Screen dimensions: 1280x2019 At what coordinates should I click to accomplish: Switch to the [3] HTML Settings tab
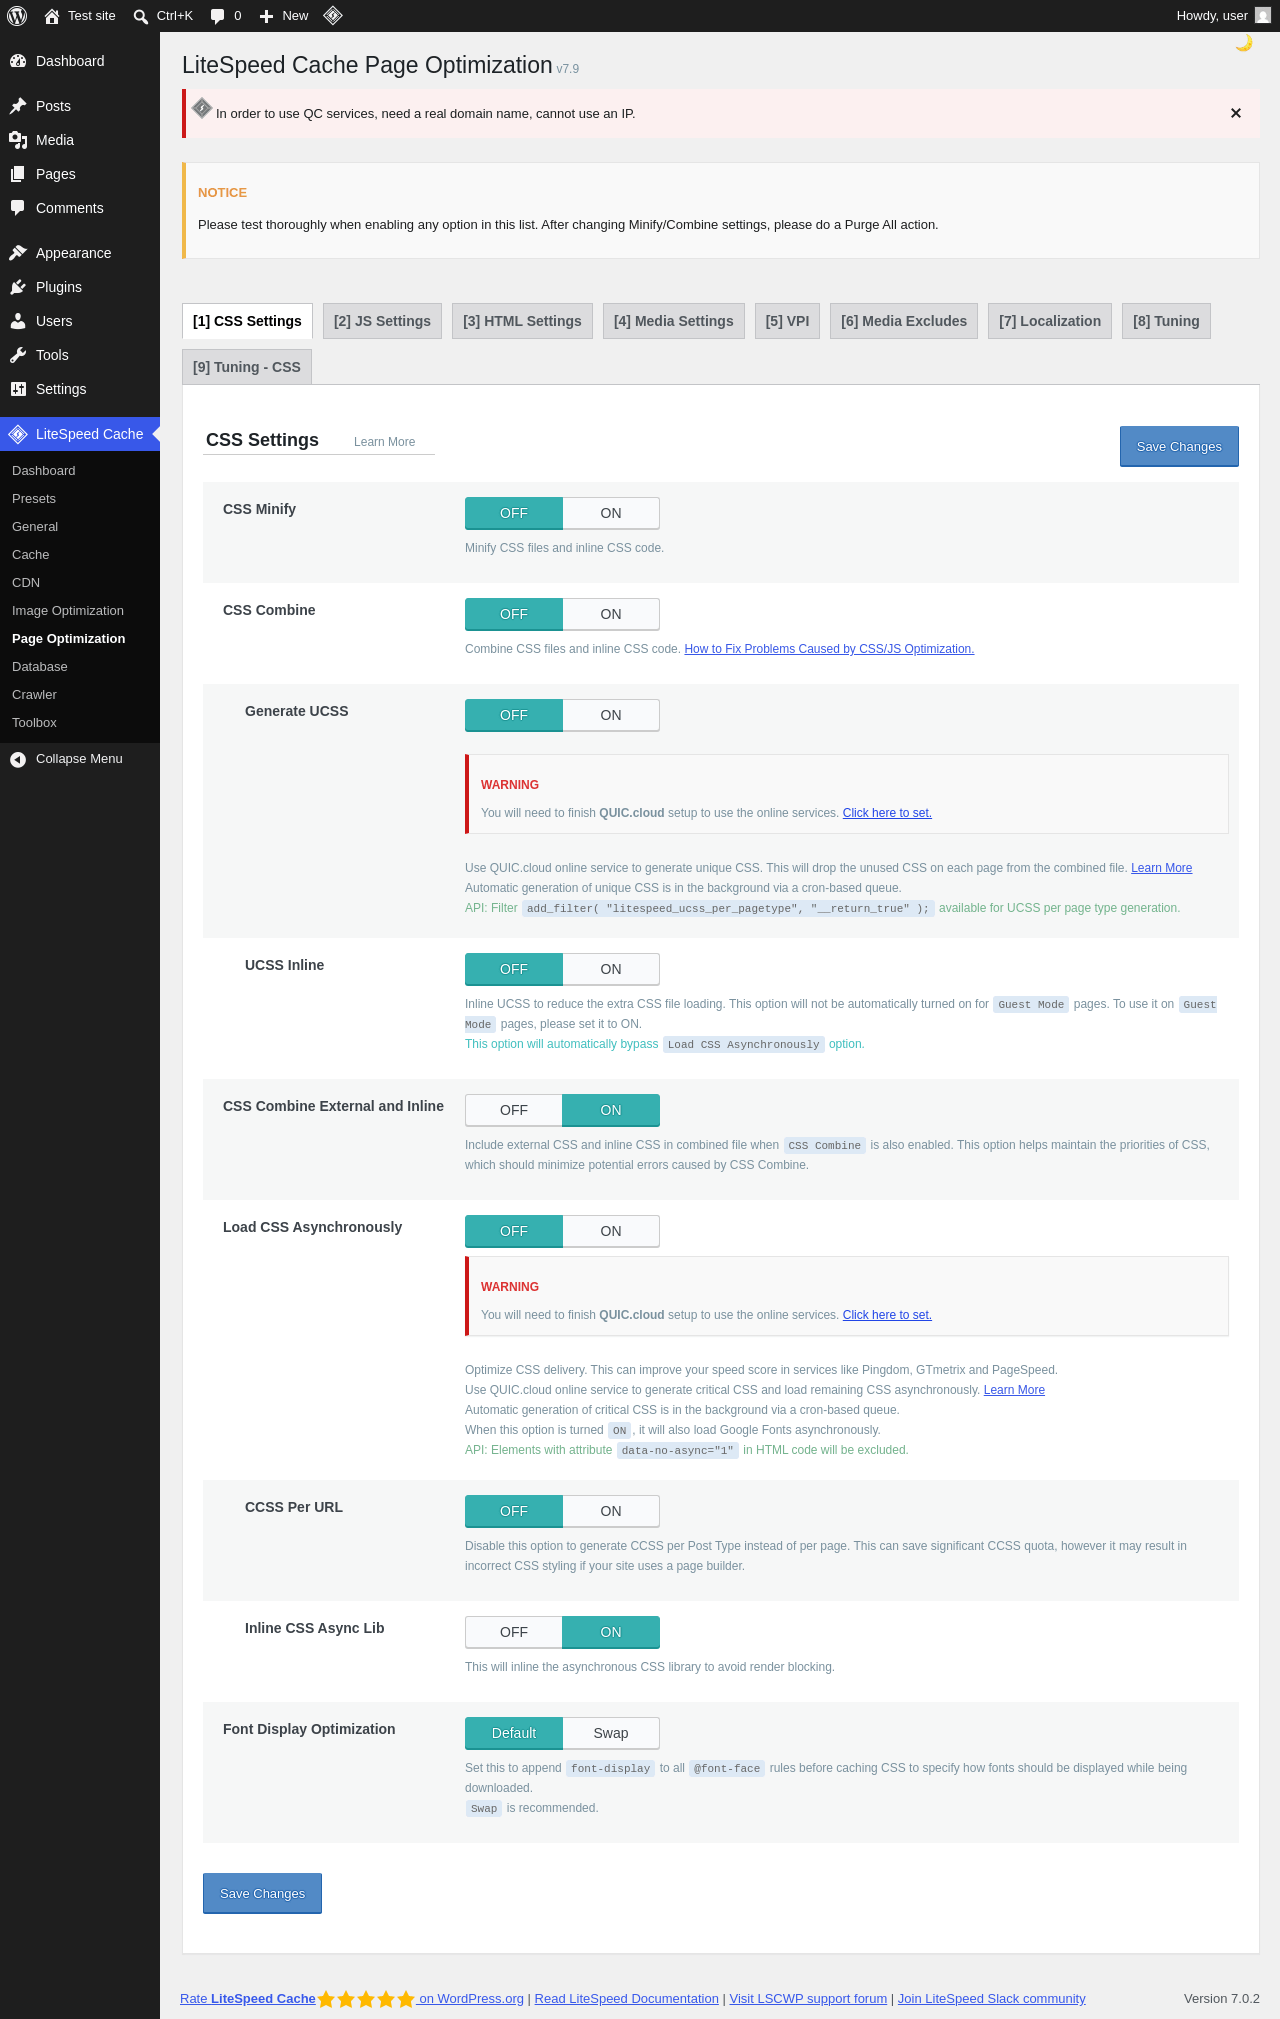(x=522, y=321)
